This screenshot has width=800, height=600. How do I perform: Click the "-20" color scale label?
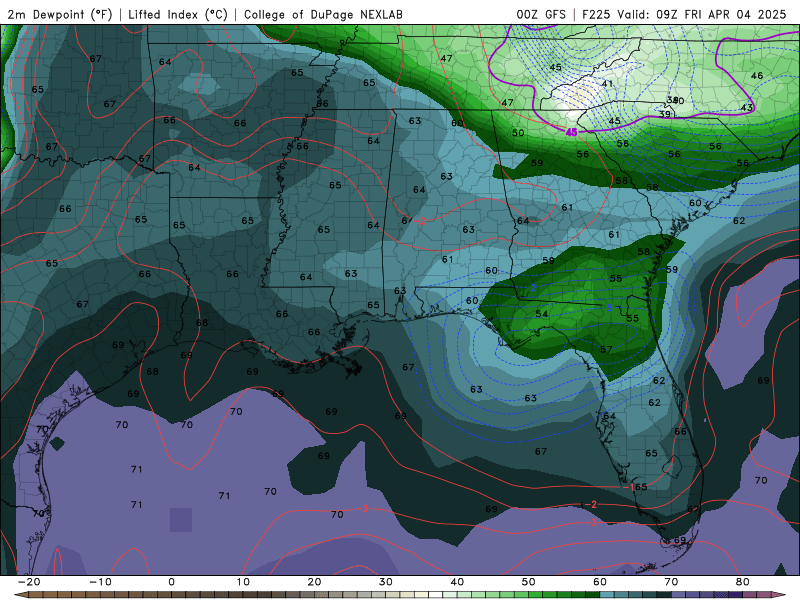29,582
